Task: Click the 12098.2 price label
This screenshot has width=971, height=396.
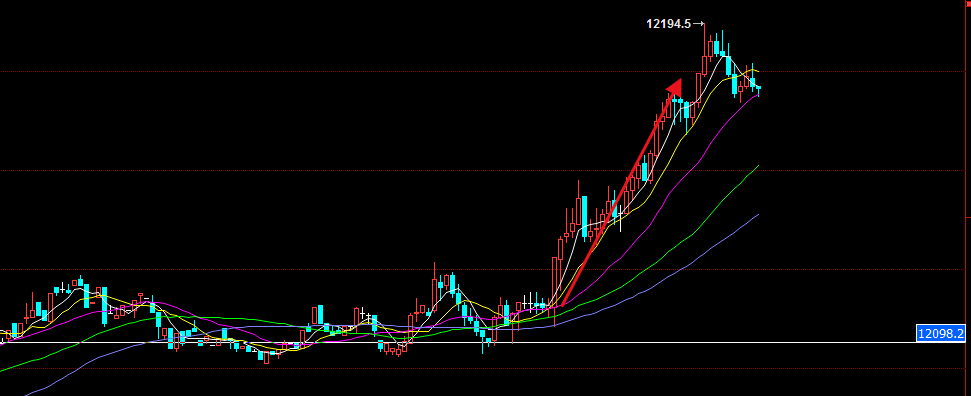Action: 940,334
